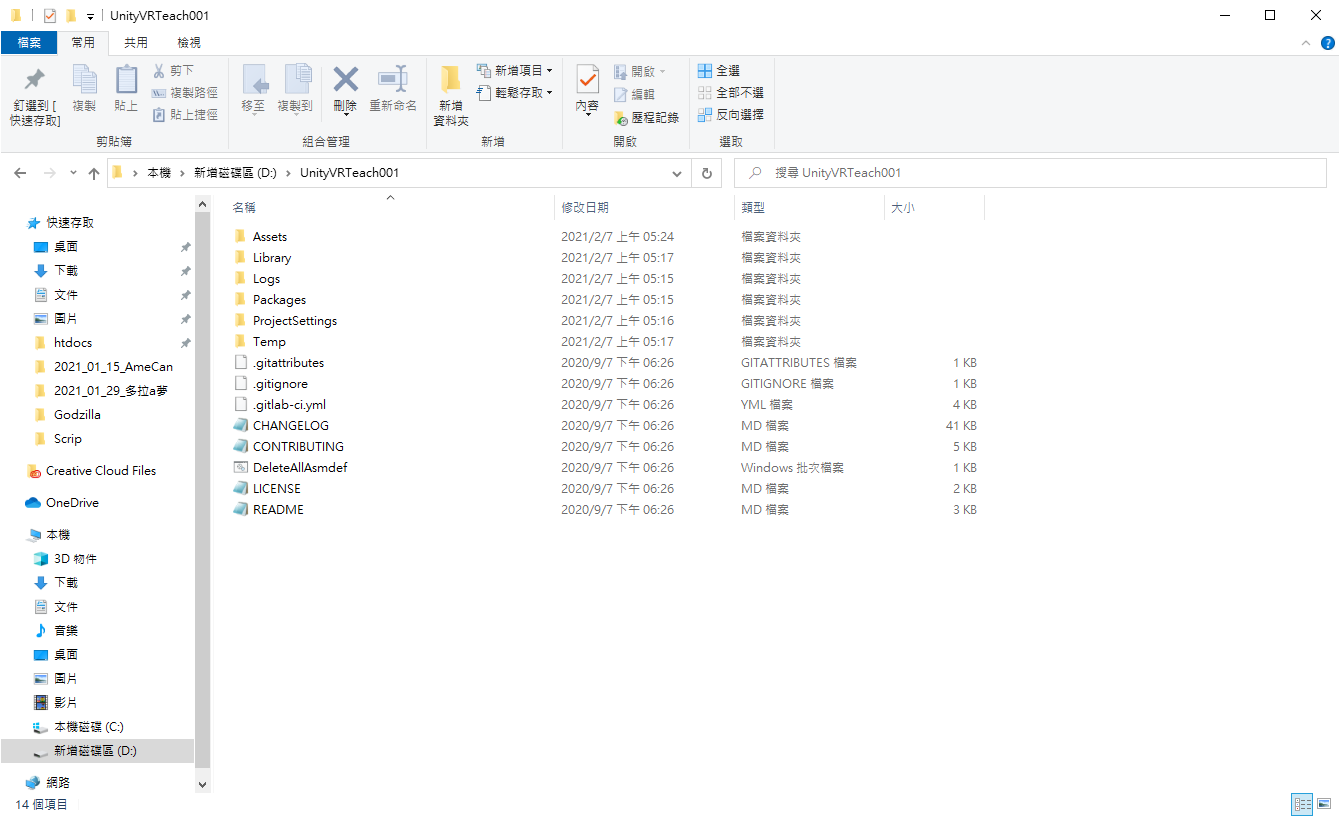
Task: Open the address bar history dropdown
Action: (677, 173)
